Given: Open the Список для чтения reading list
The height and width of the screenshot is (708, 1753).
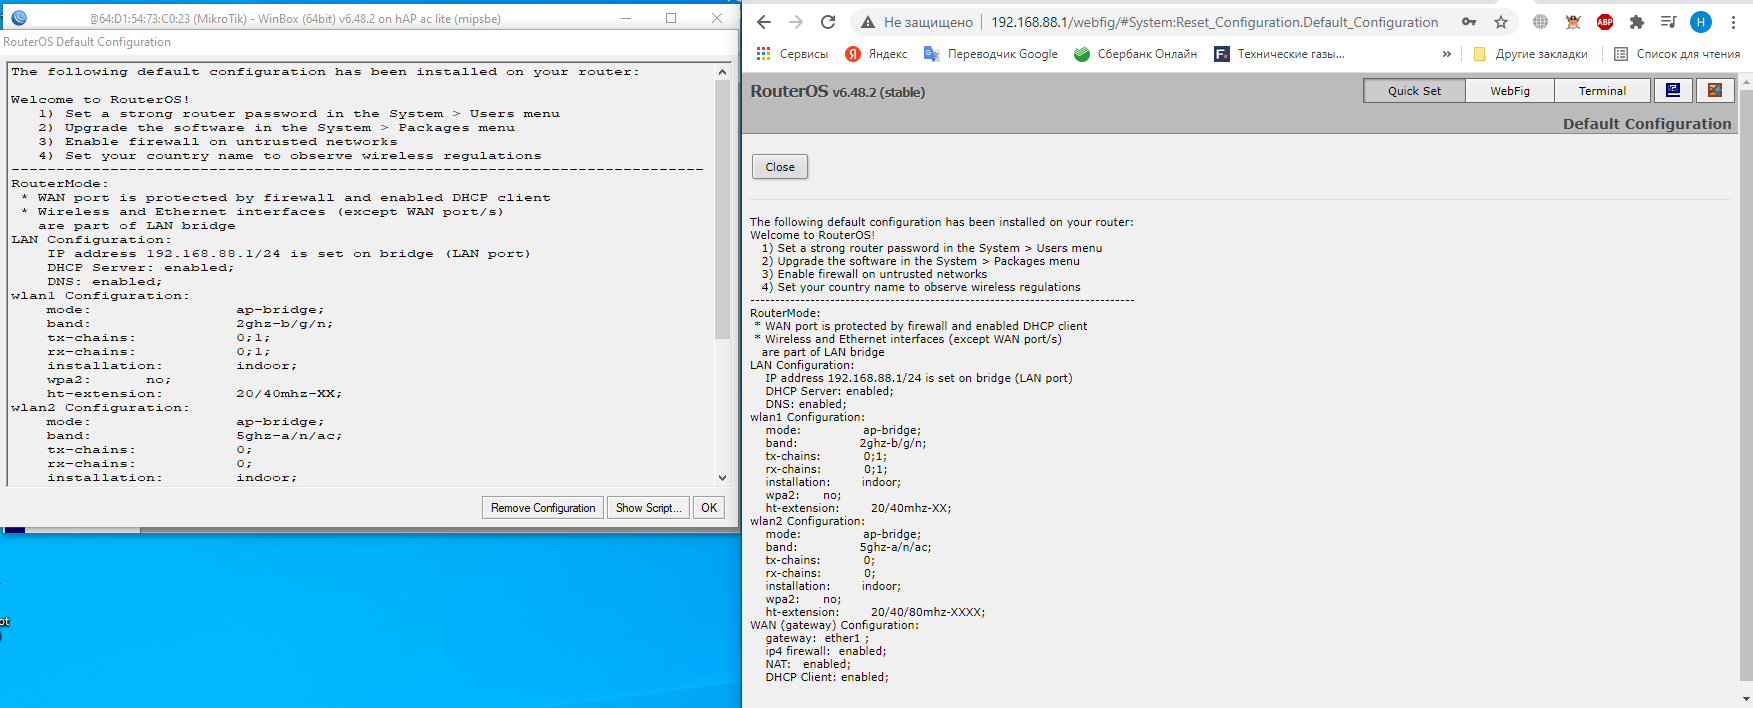Looking at the screenshot, I should (x=1677, y=54).
